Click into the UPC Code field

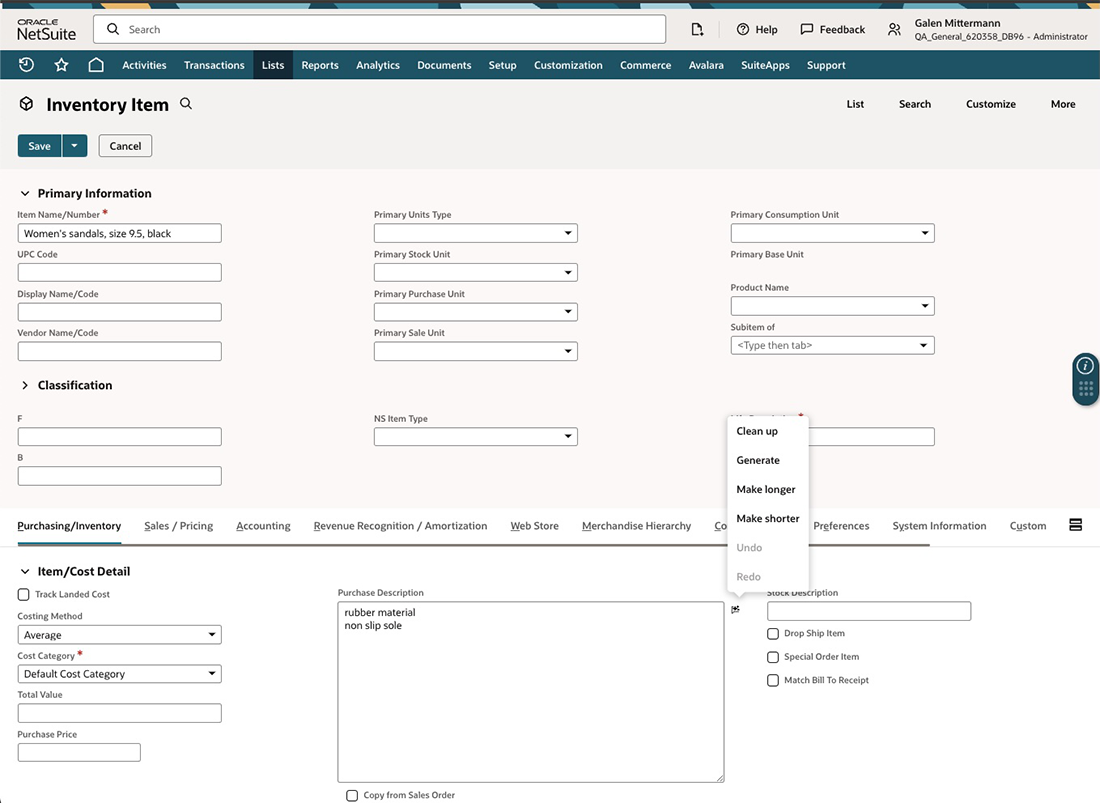119,273
